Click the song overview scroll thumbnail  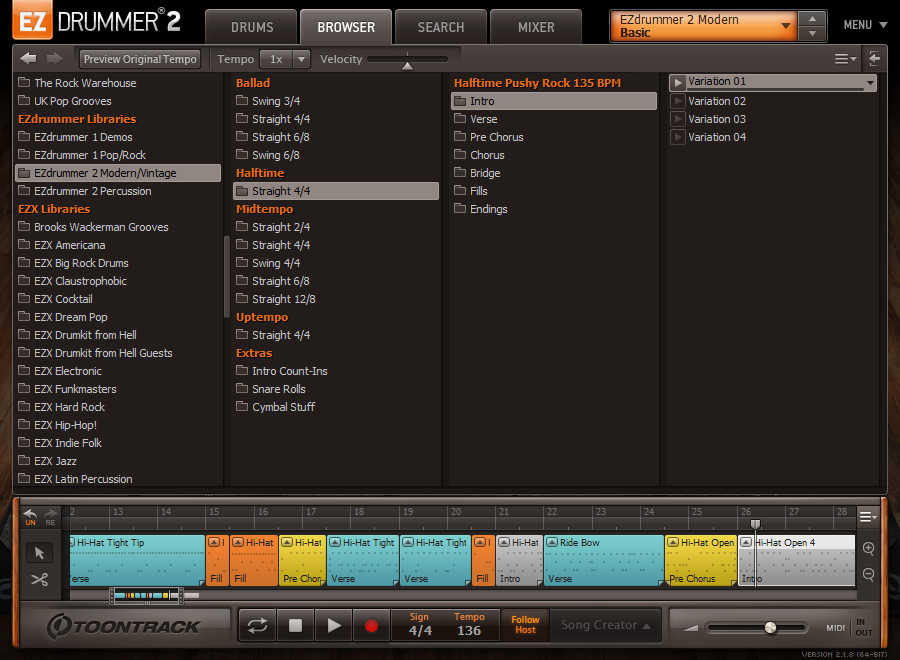coord(147,596)
